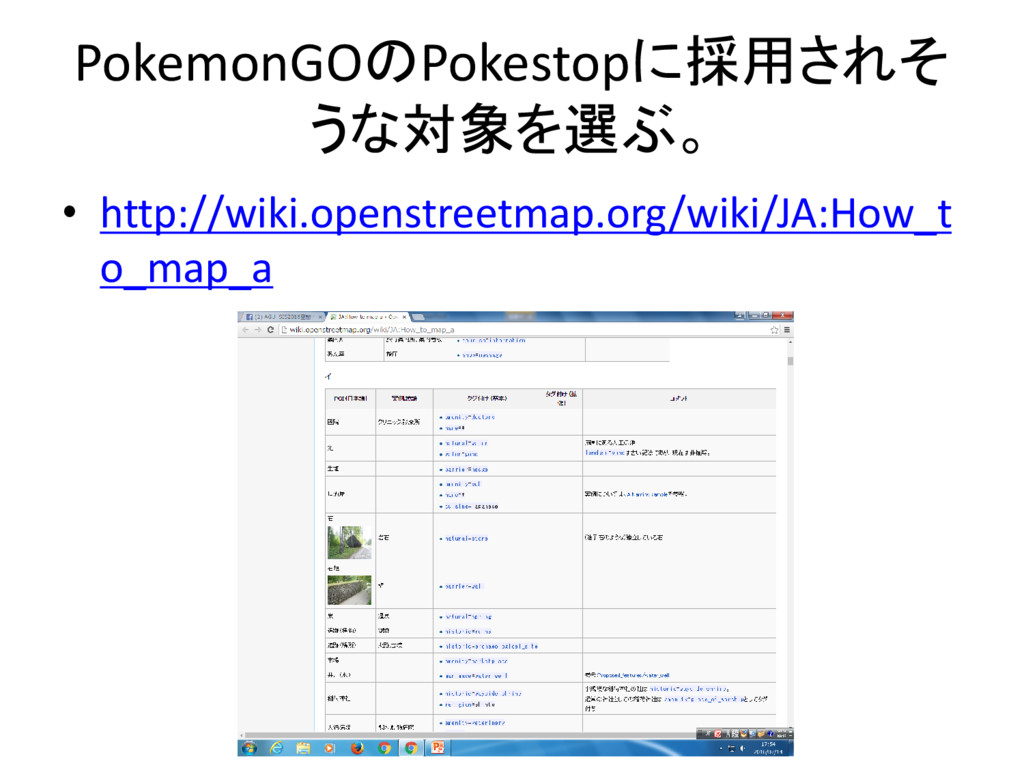This screenshot has height=768, width=1024.
Task: Click the volume speaker icon in system tray
Action: click(x=742, y=748)
